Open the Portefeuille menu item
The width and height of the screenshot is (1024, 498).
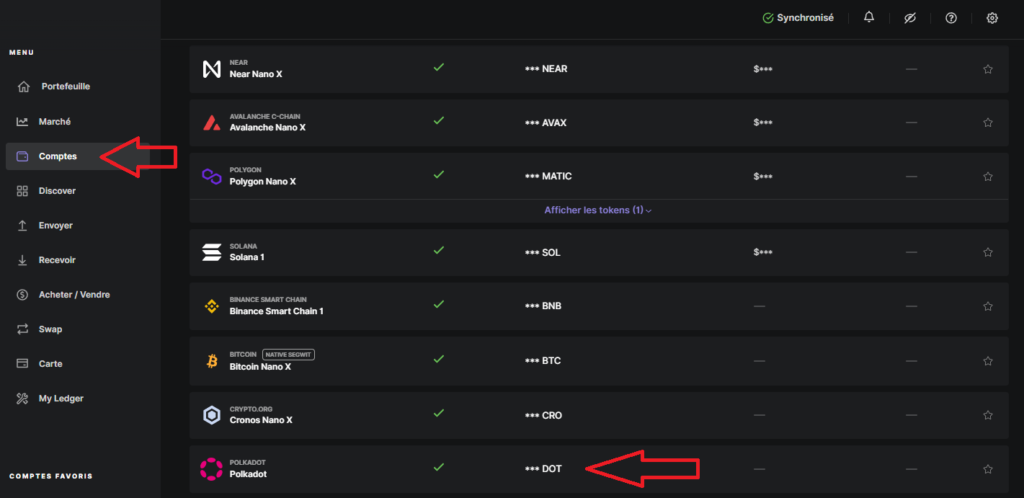tap(65, 86)
